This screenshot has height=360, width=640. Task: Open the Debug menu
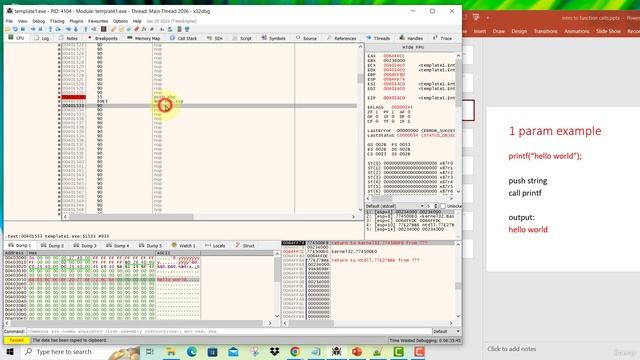pyautogui.click(x=38, y=21)
